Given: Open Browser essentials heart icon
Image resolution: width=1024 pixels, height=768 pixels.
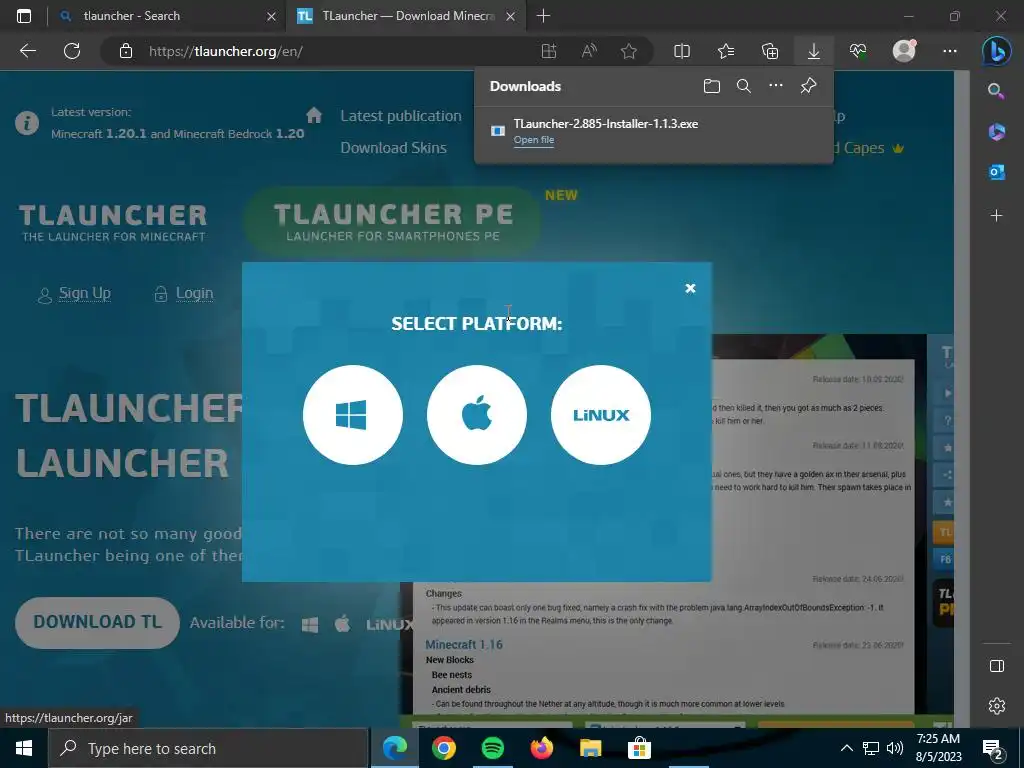Looking at the screenshot, I should (858, 51).
